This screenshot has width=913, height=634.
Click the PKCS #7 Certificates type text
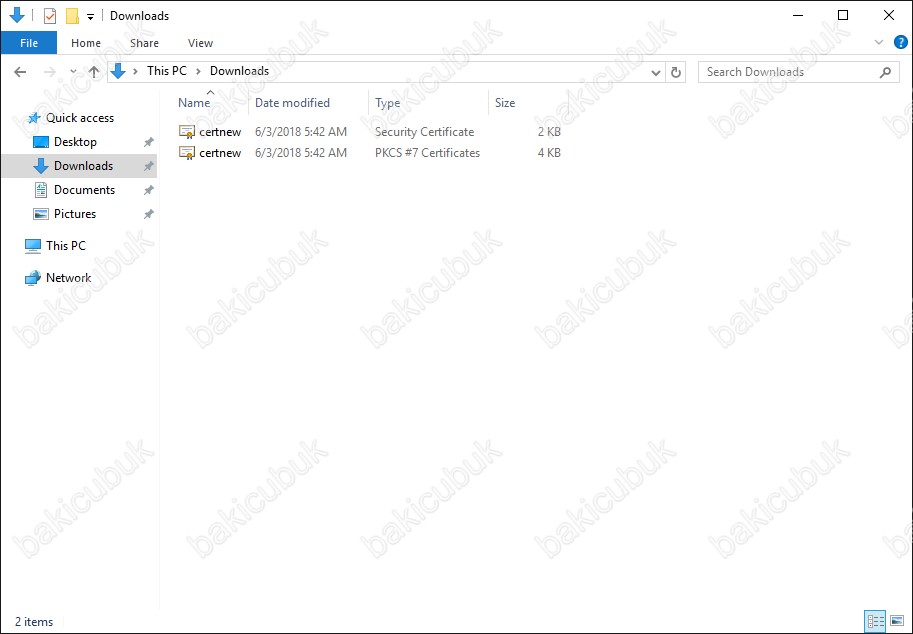427,153
